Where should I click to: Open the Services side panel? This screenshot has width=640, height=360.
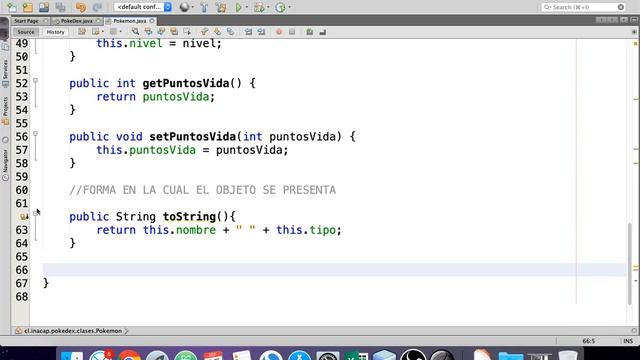(x=5, y=73)
